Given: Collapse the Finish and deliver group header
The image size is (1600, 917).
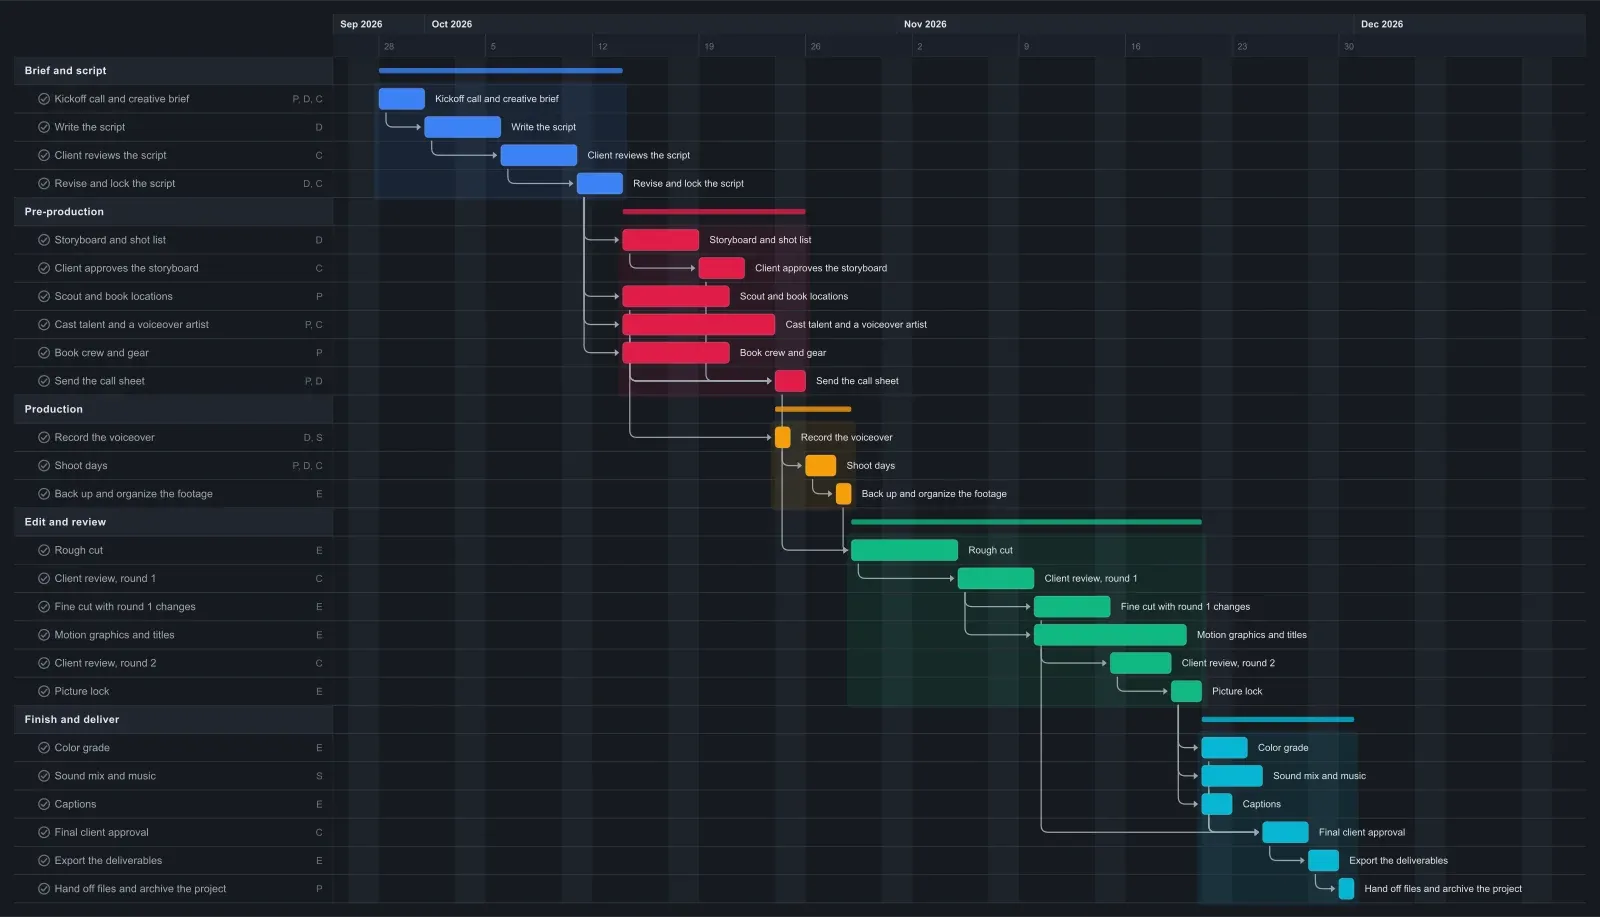Looking at the screenshot, I should point(173,720).
